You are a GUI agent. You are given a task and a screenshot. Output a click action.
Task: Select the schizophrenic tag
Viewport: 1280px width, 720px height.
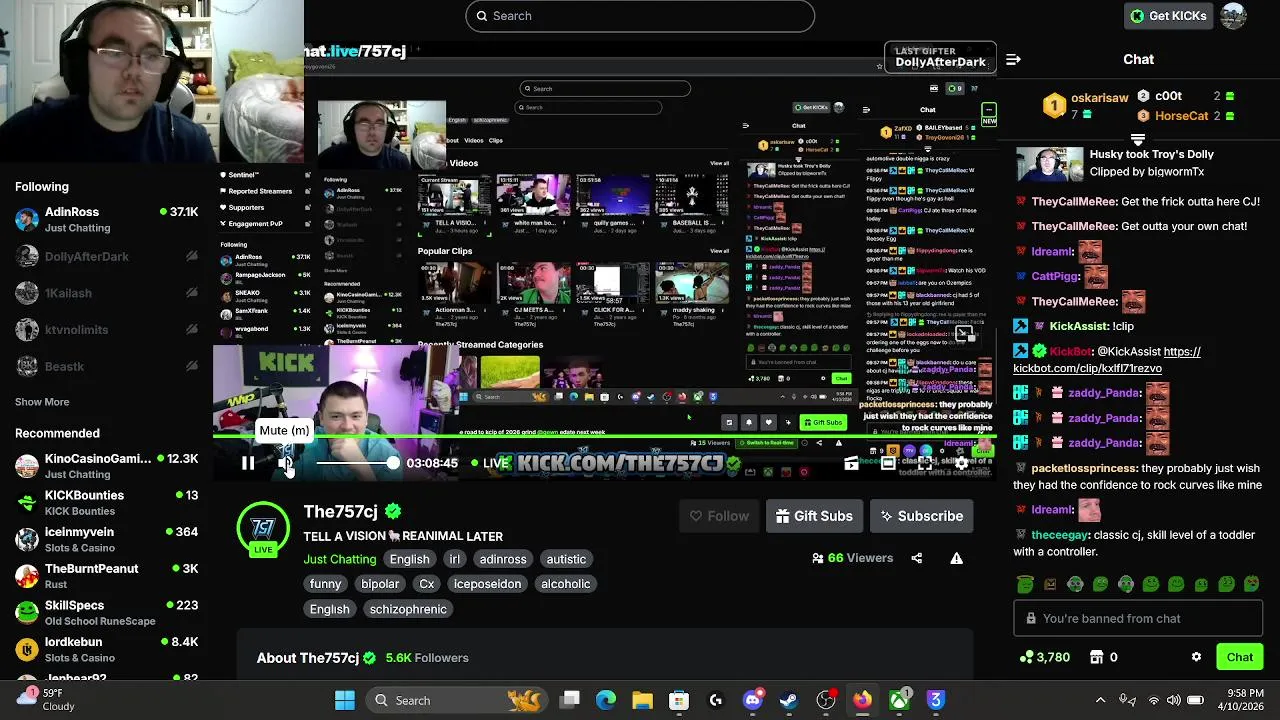click(x=408, y=609)
